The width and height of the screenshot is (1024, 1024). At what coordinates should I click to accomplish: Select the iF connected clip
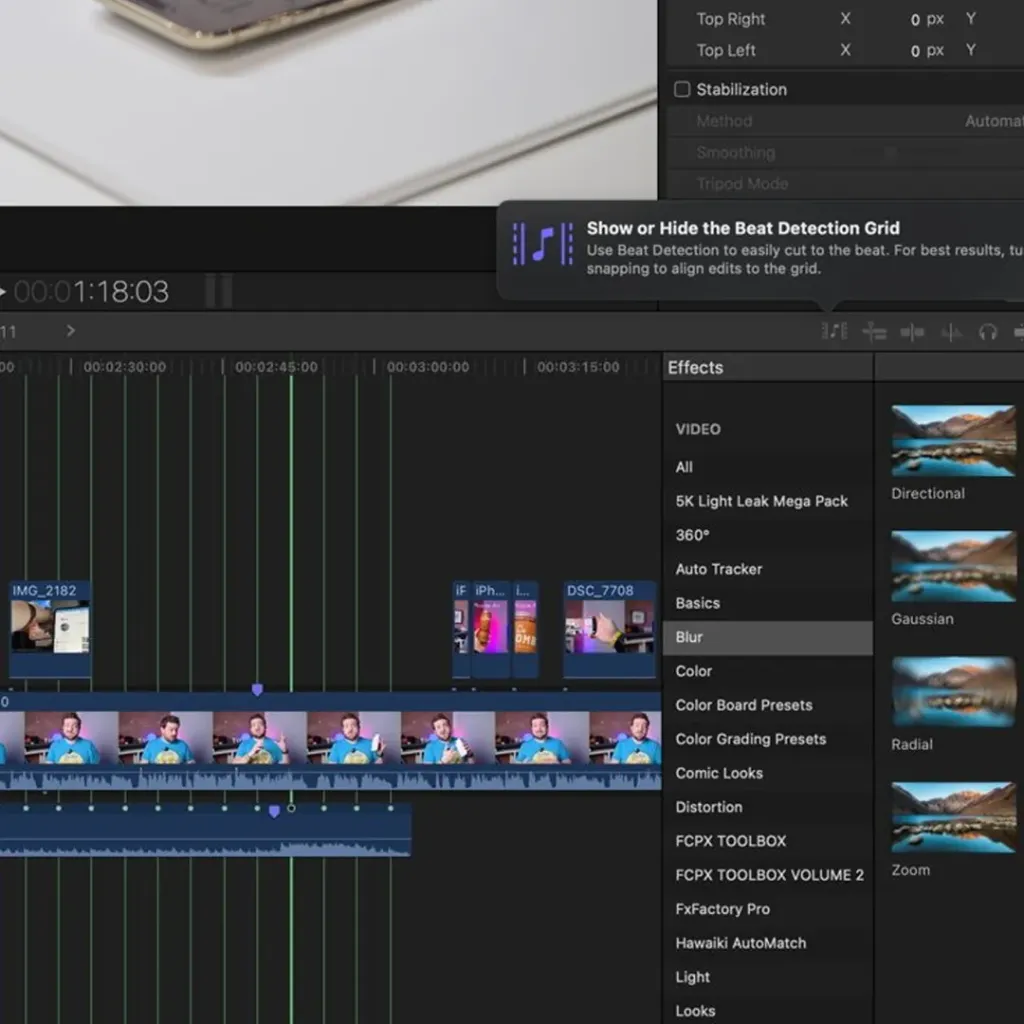pos(461,628)
